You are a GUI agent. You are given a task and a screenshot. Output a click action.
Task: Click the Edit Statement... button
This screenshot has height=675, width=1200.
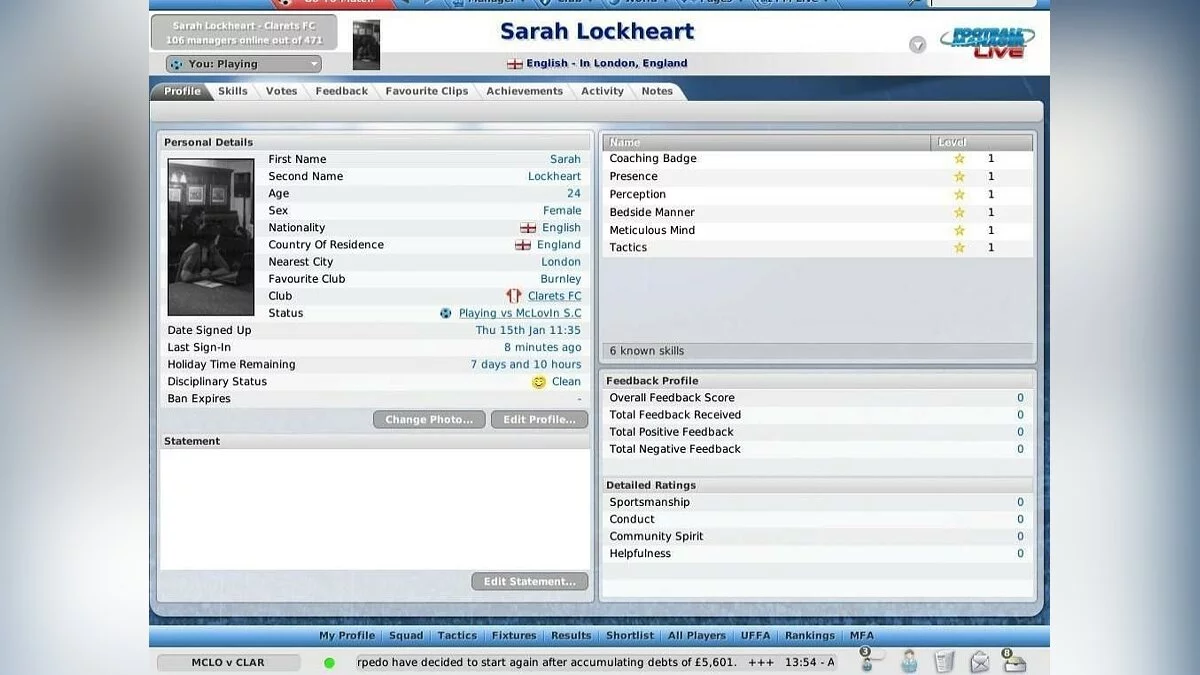(530, 582)
